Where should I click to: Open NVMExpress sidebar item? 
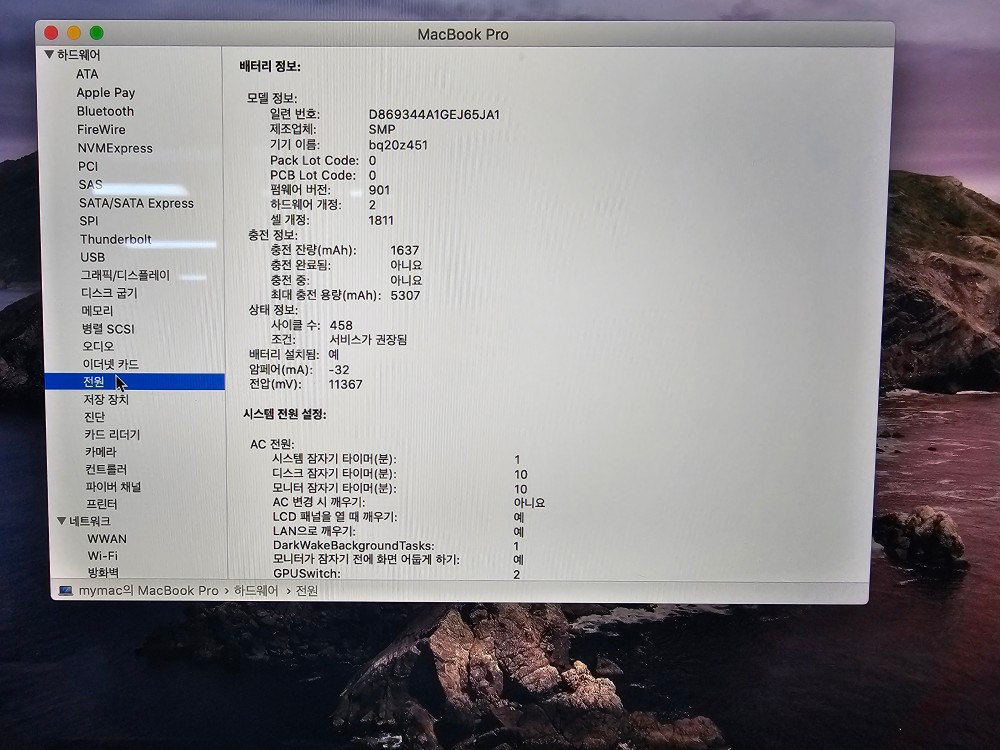click(x=115, y=148)
